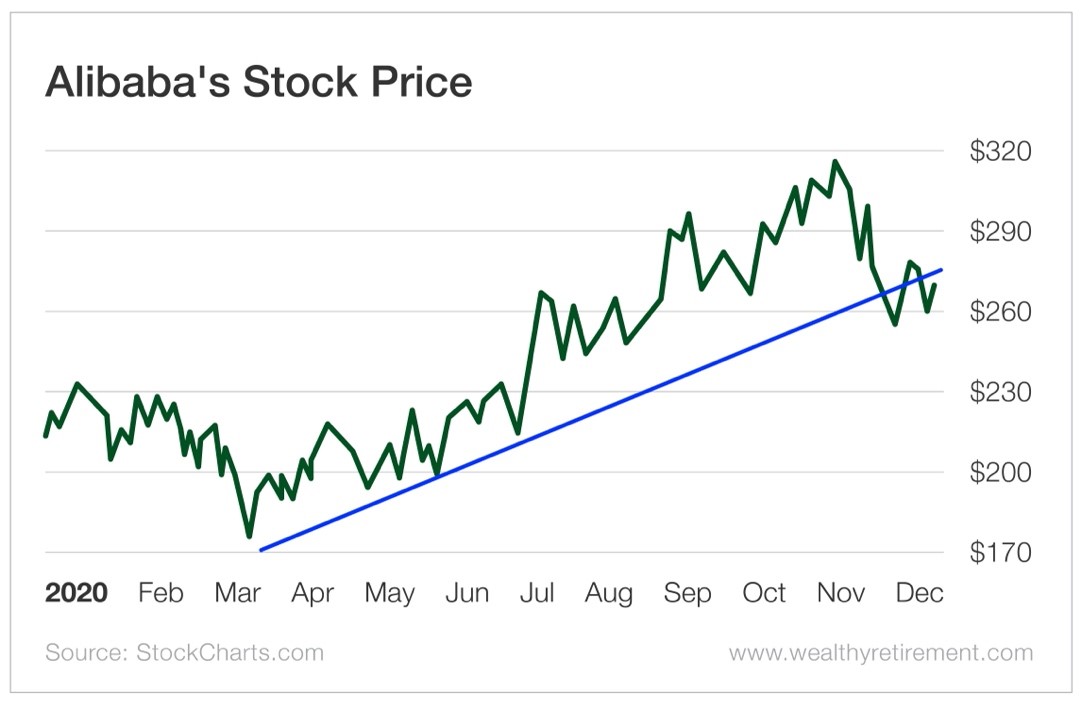The image size is (1082, 706).
Task: Select the Jul month label
Action: pos(537,593)
